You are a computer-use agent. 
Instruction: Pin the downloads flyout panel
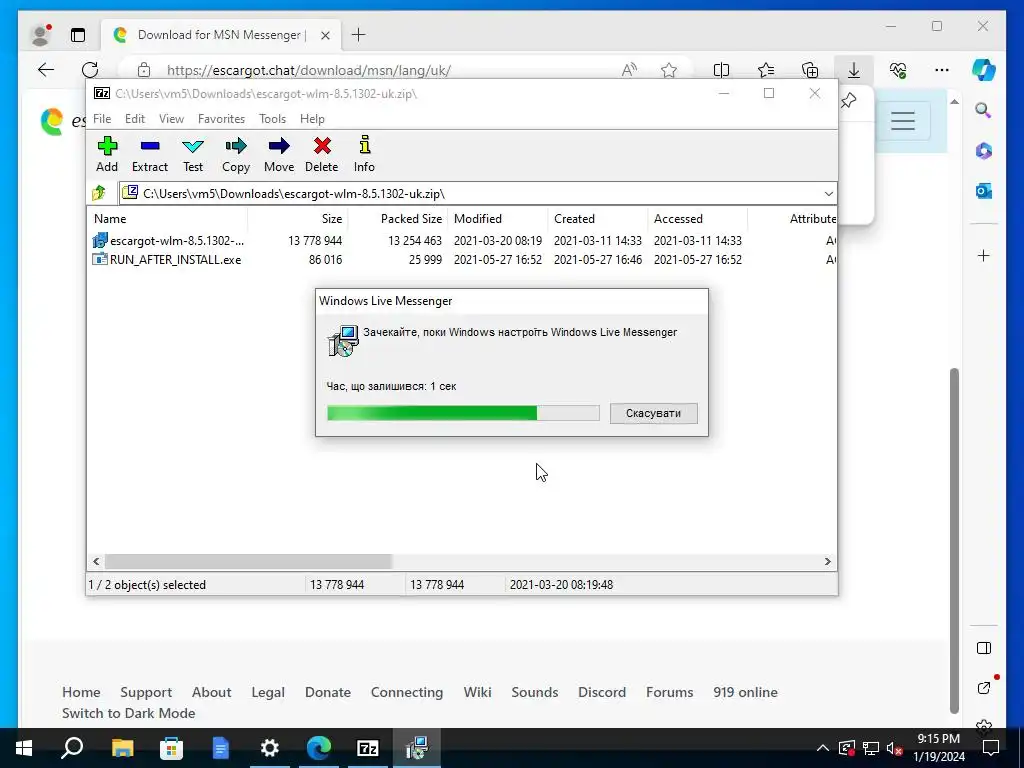click(x=848, y=101)
